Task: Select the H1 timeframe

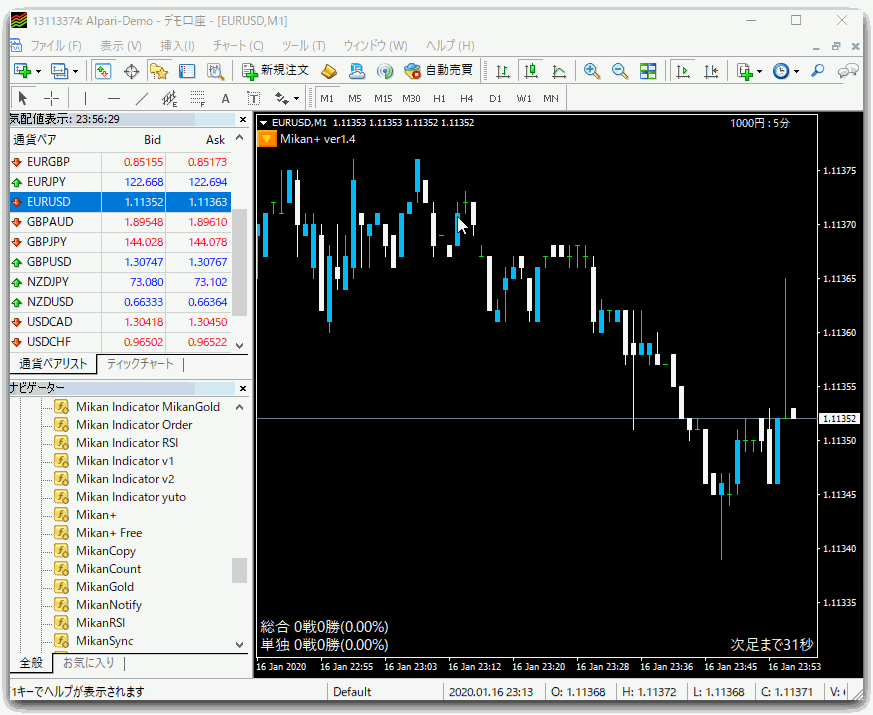Action: [439, 99]
